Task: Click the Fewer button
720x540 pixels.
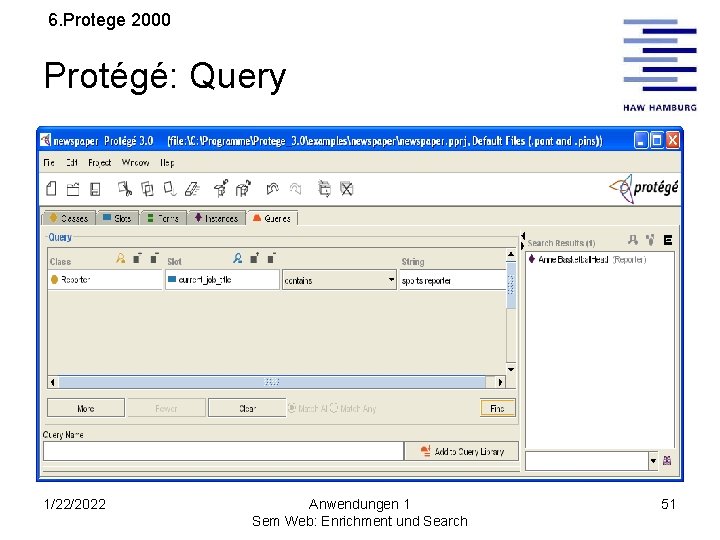Action: point(166,408)
